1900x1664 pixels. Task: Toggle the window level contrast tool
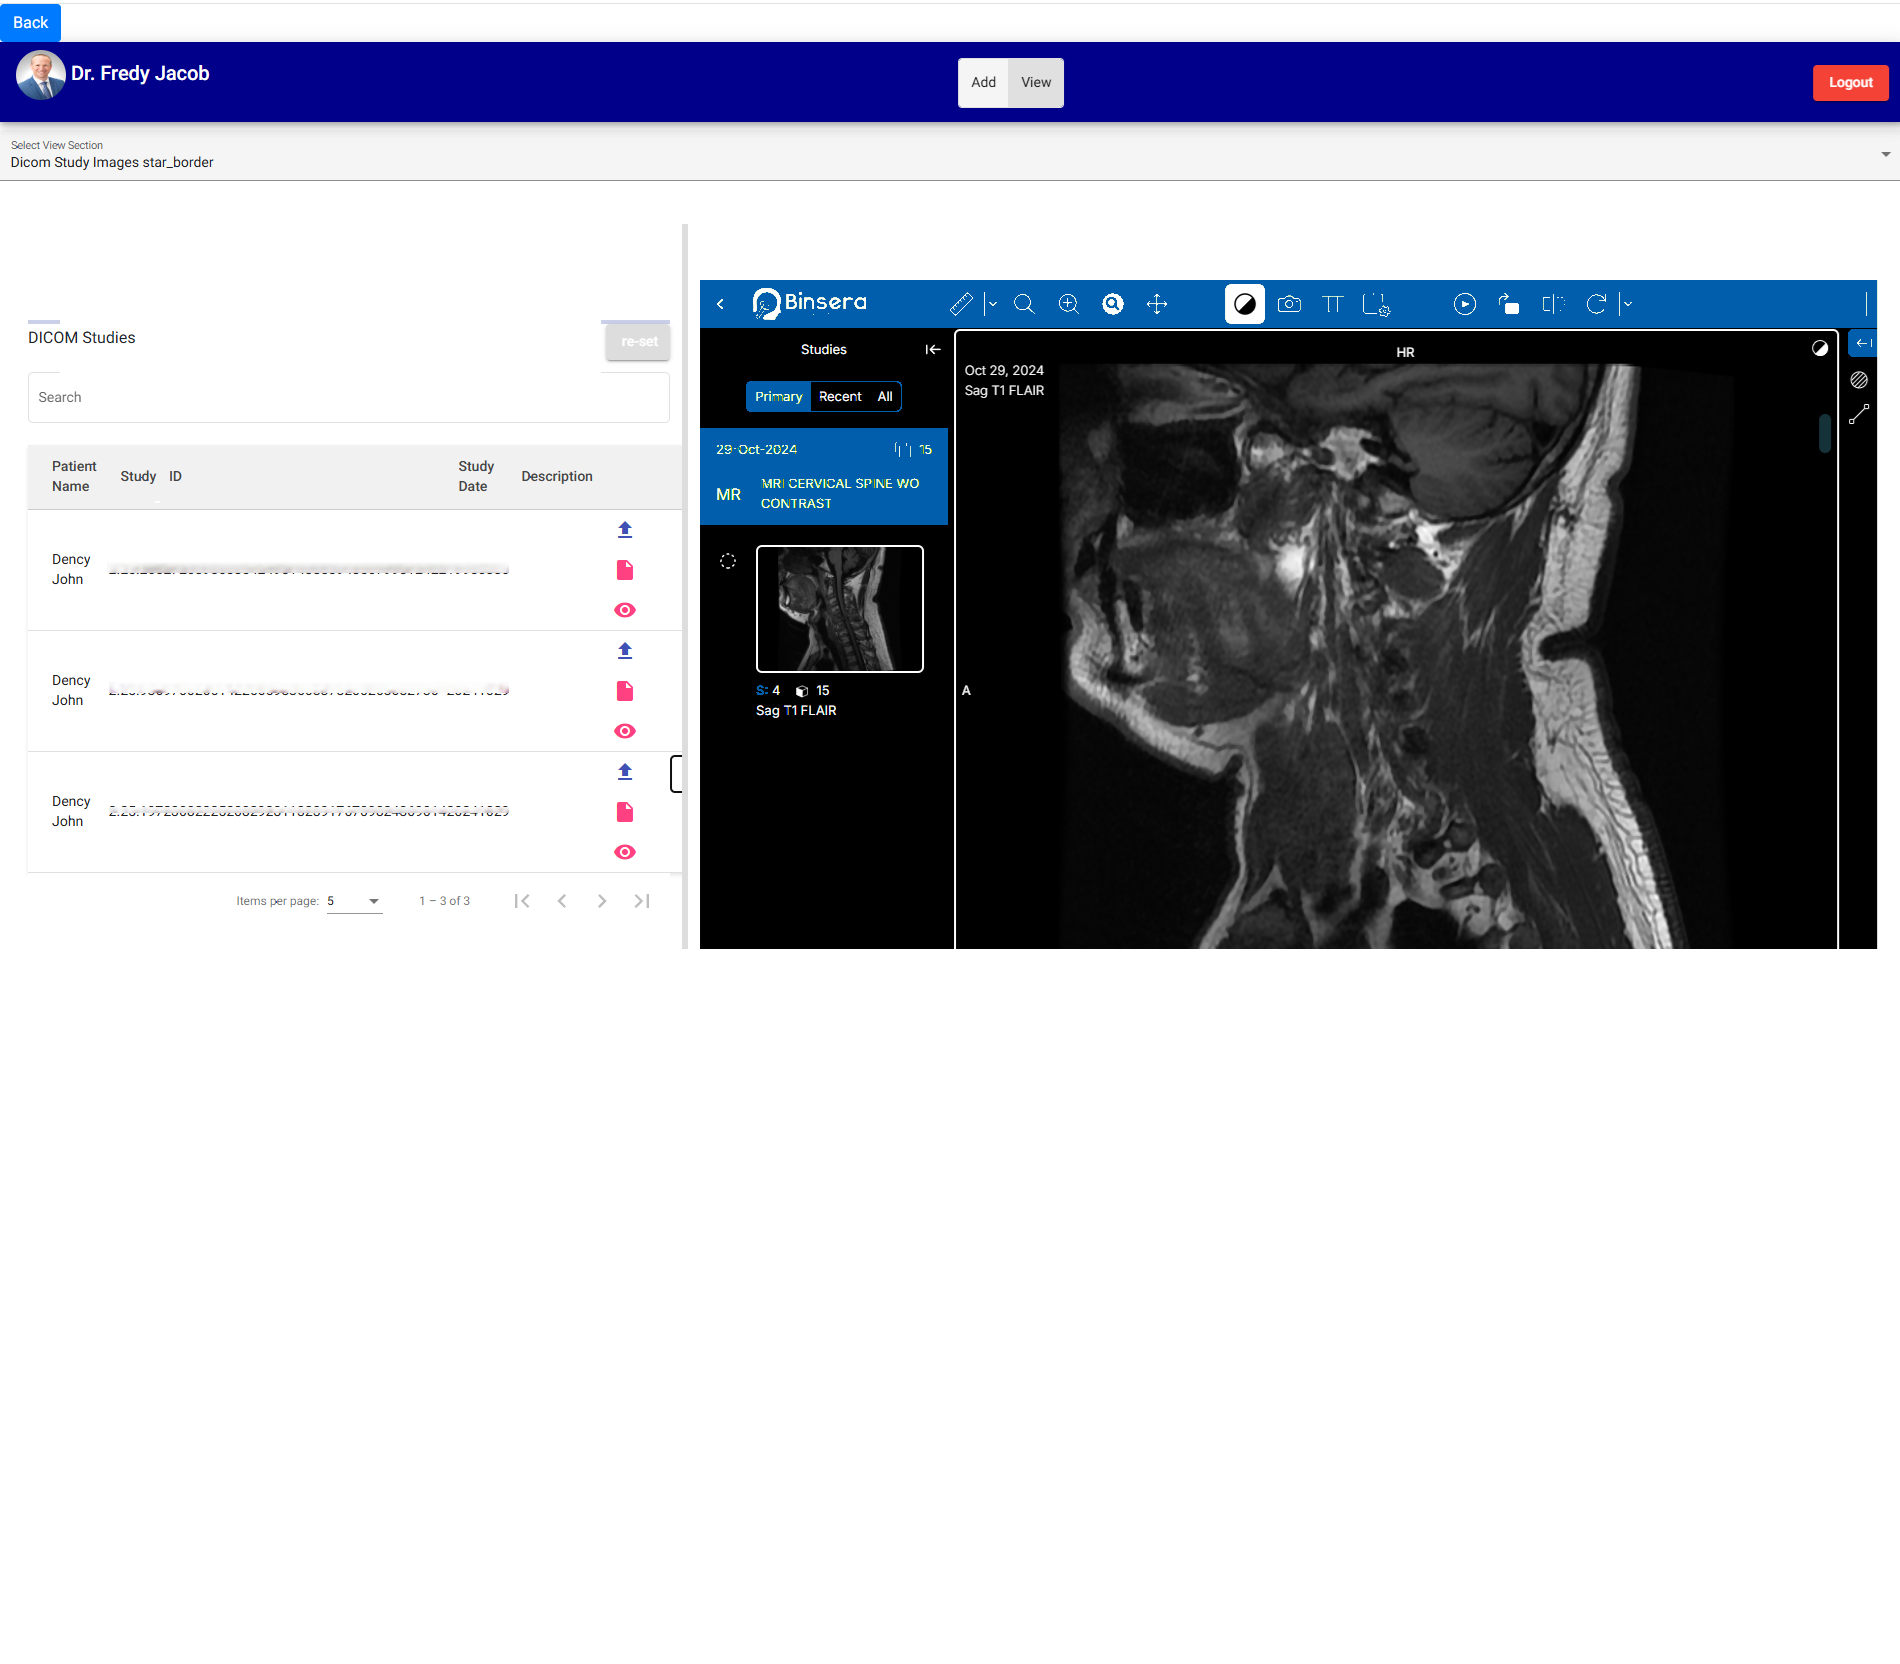pyautogui.click(x=1245, y=304)
